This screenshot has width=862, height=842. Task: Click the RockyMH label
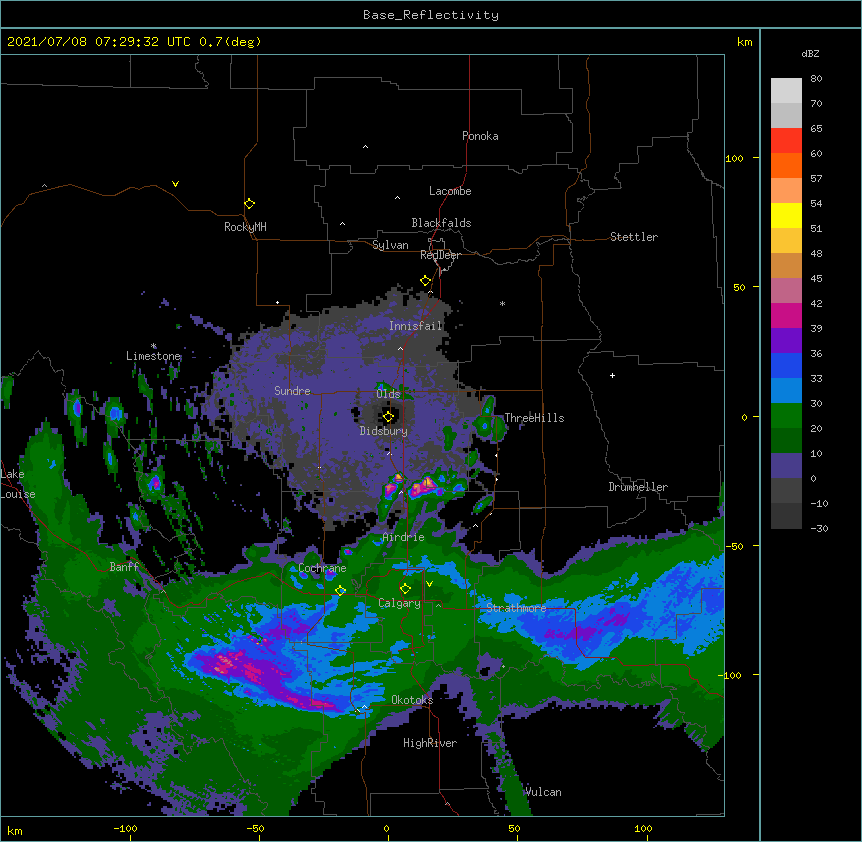pyautogui.click(x=245, y=226)
